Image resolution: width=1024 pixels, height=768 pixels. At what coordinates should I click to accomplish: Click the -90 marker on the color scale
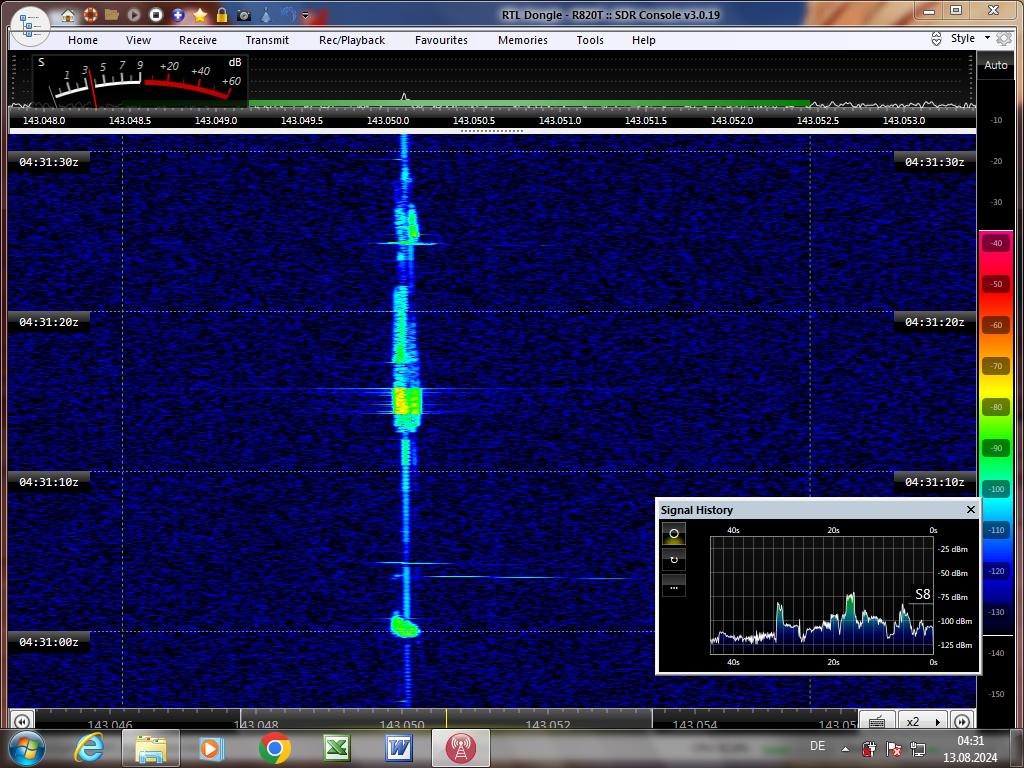point(996,448)
